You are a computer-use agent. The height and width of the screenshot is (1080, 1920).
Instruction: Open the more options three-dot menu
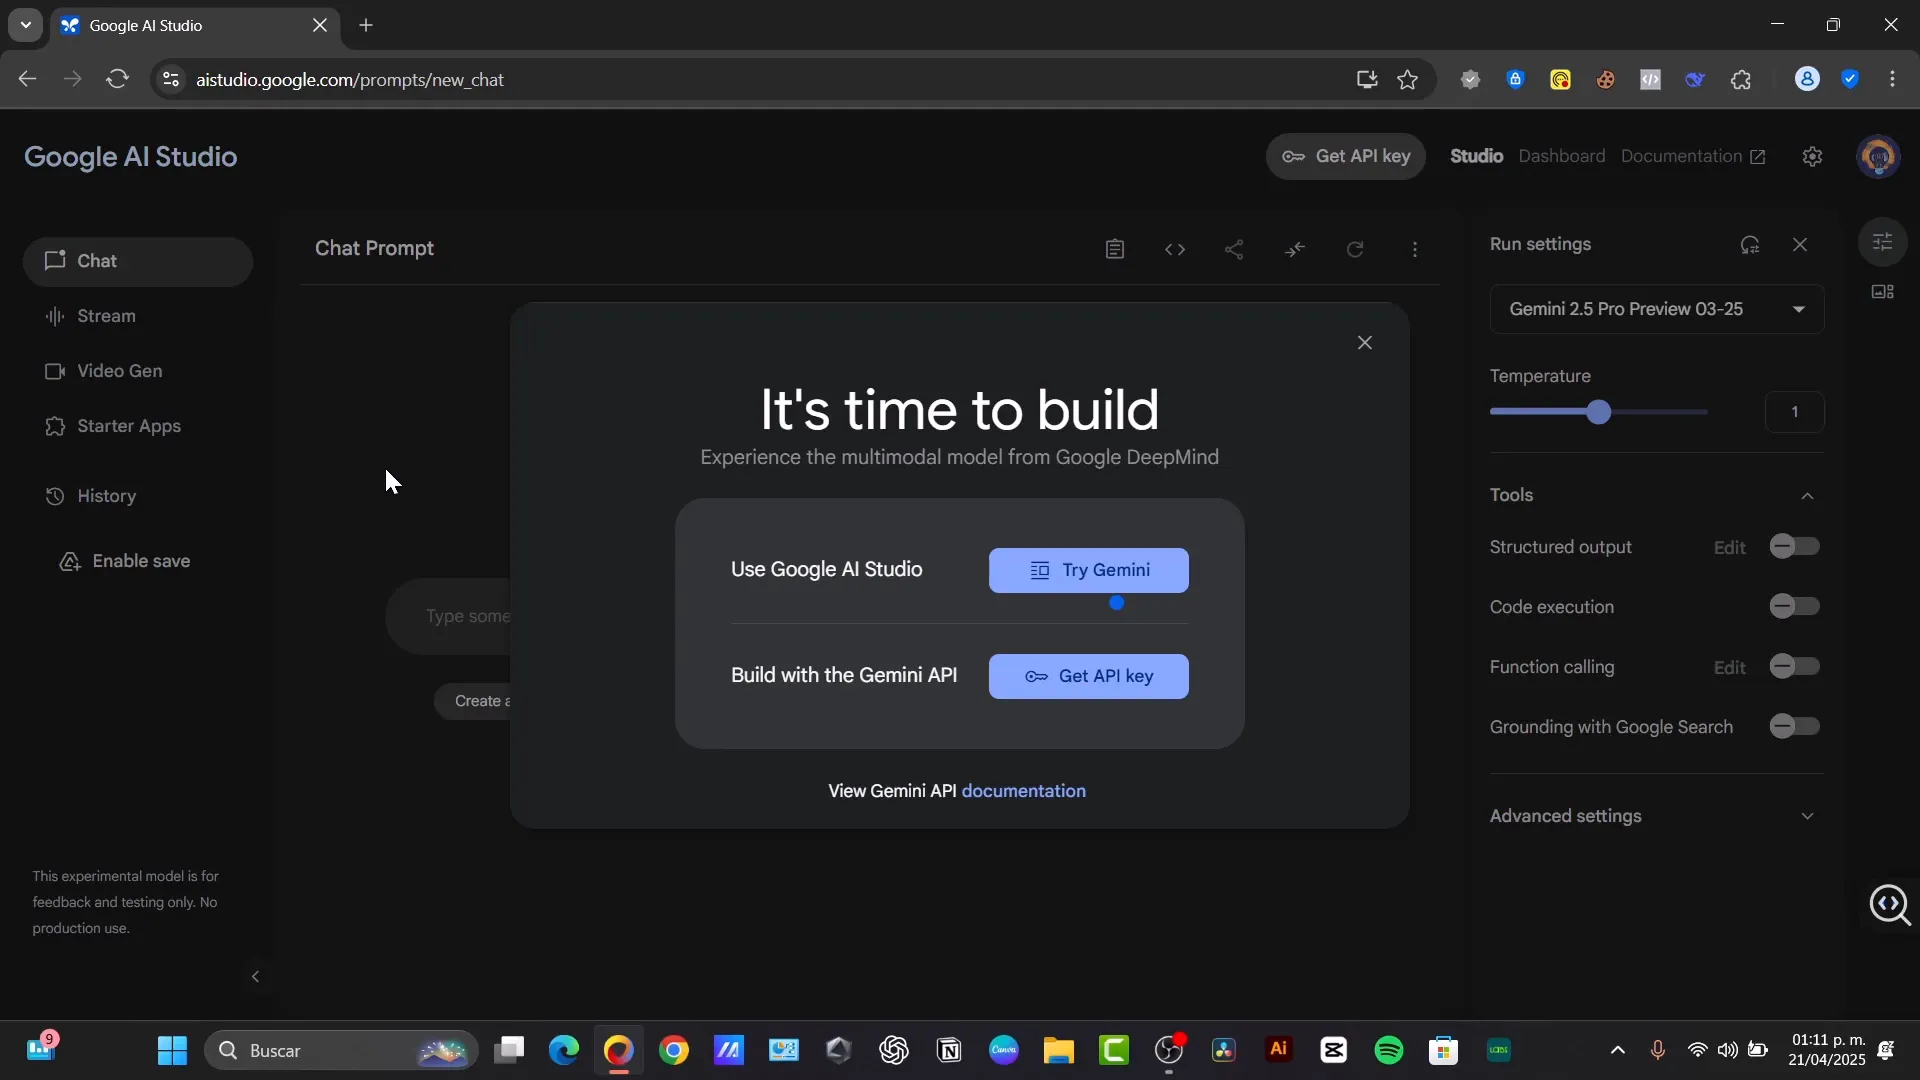point(1415,249)
